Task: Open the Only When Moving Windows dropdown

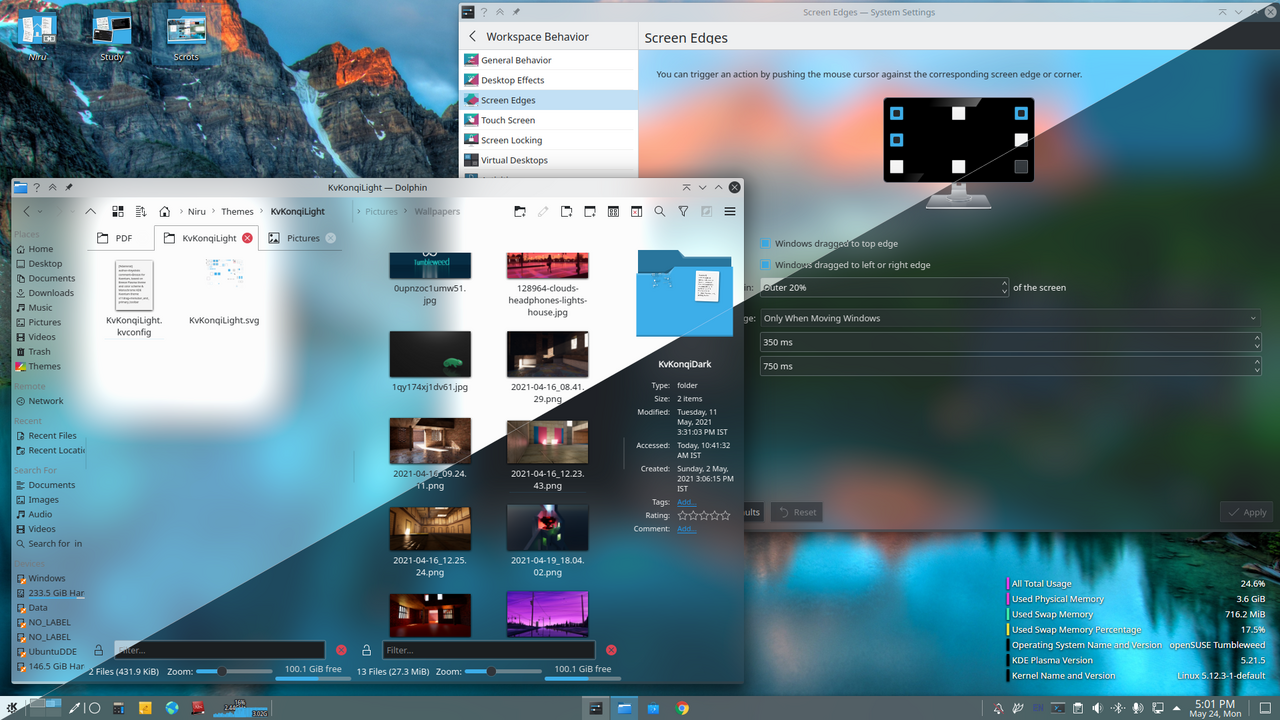Action: (x=1010, y=318)
